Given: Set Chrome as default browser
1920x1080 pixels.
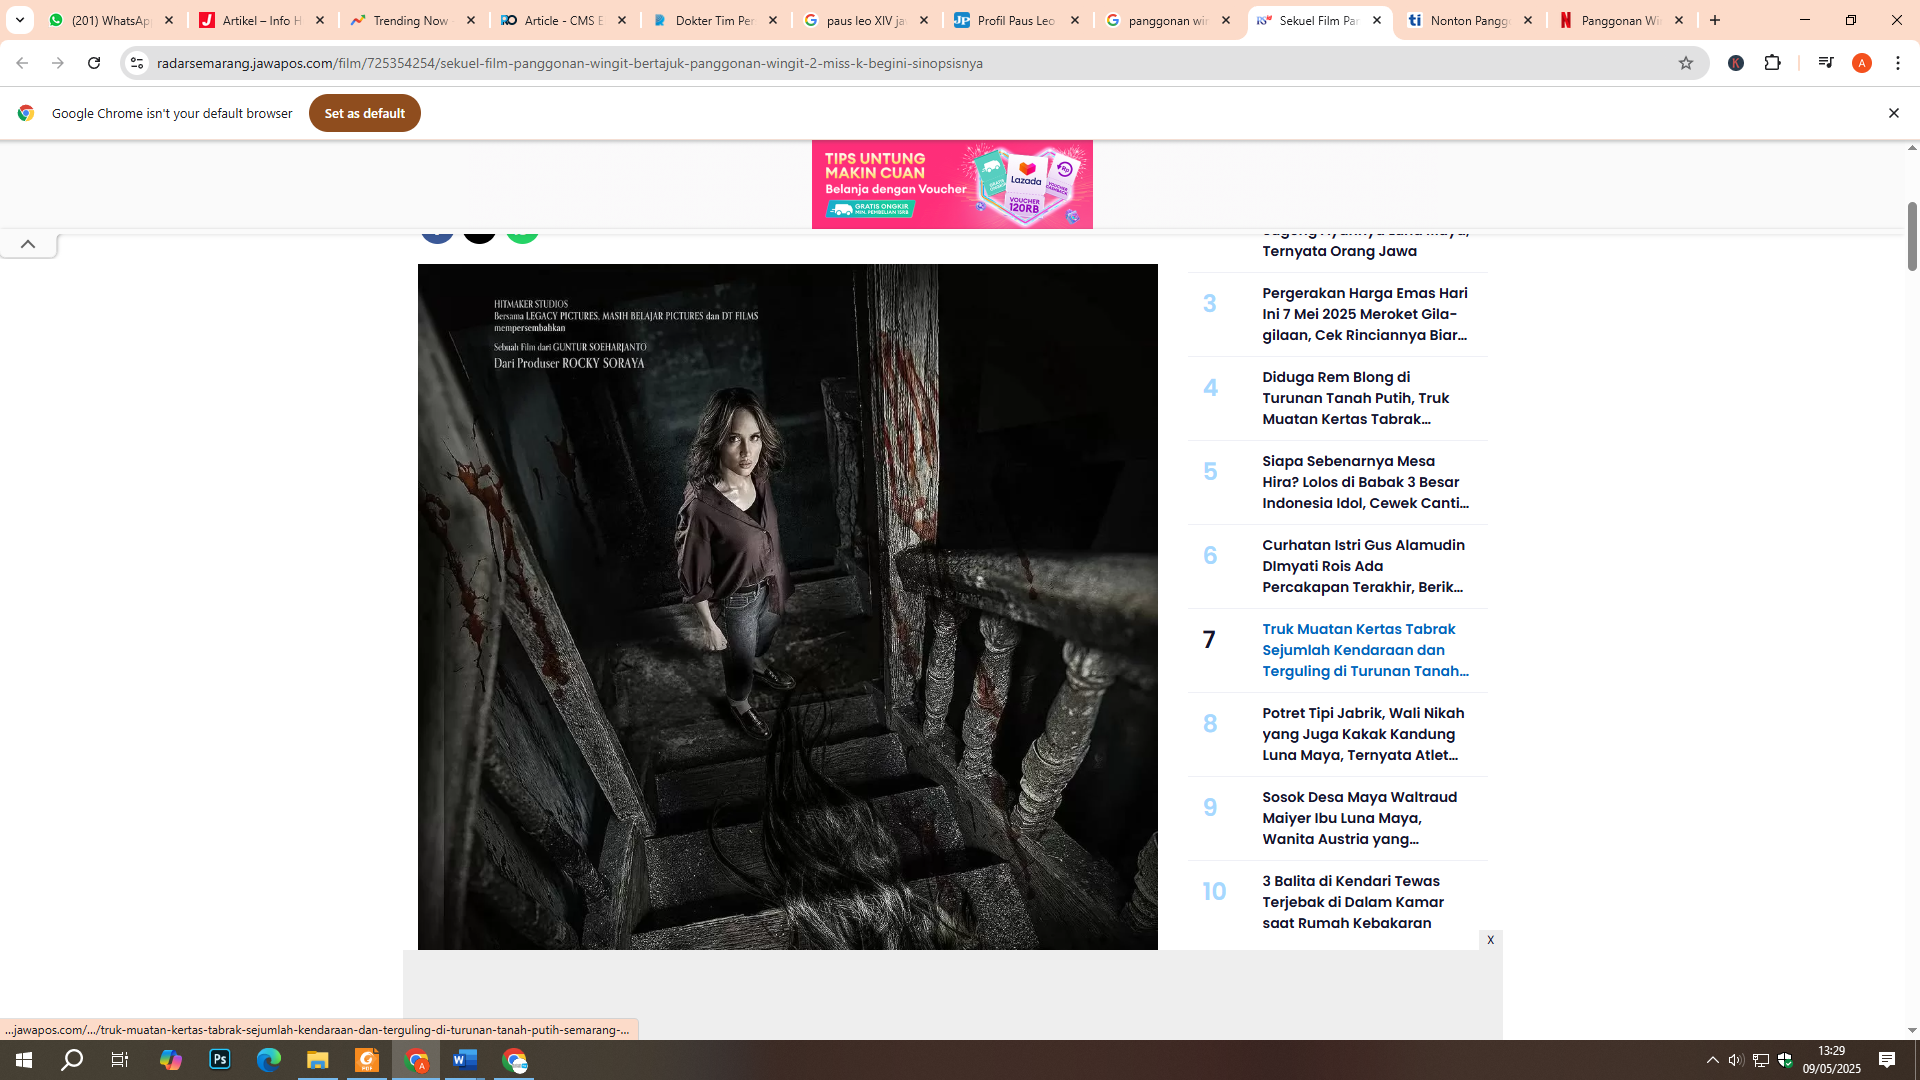Looking at the screenshot, I should tap(364, 113).
